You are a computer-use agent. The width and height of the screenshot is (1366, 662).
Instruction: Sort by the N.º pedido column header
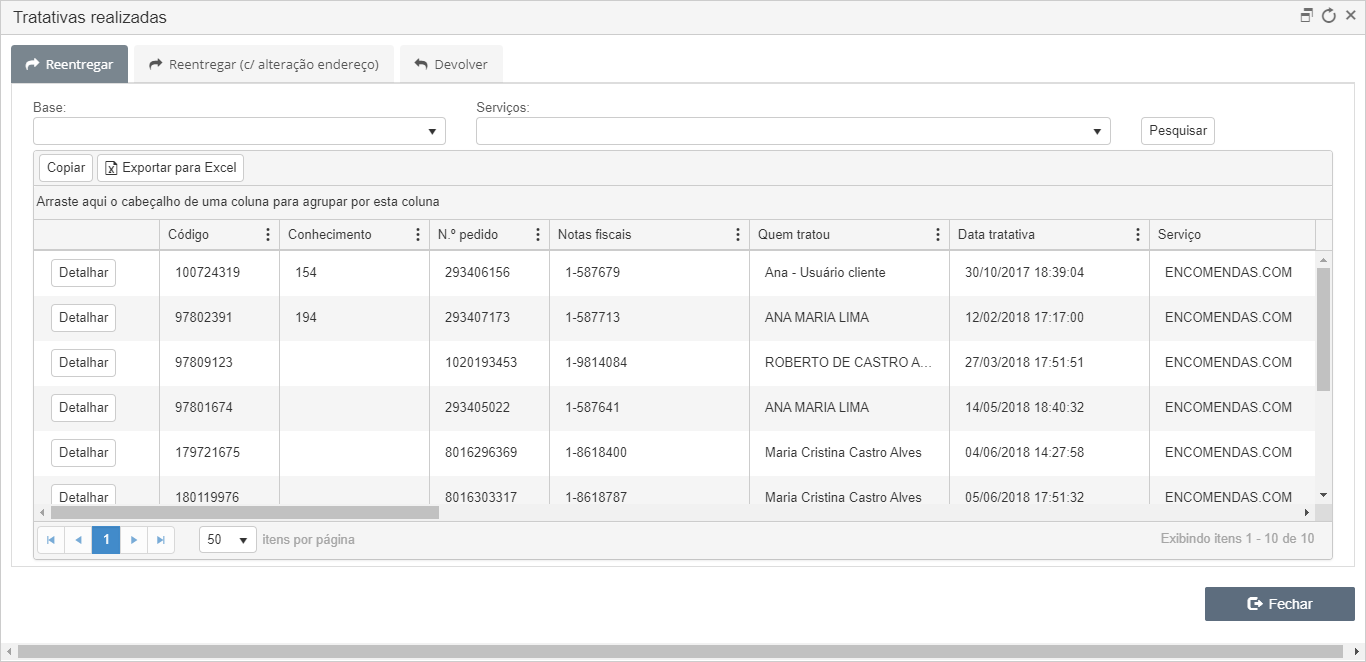(468, 235)
